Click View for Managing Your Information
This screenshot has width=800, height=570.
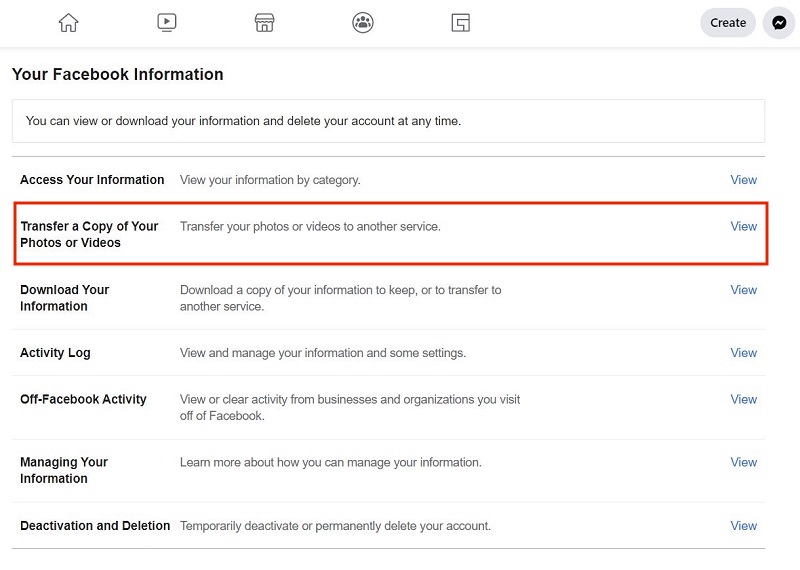point(743,462)
